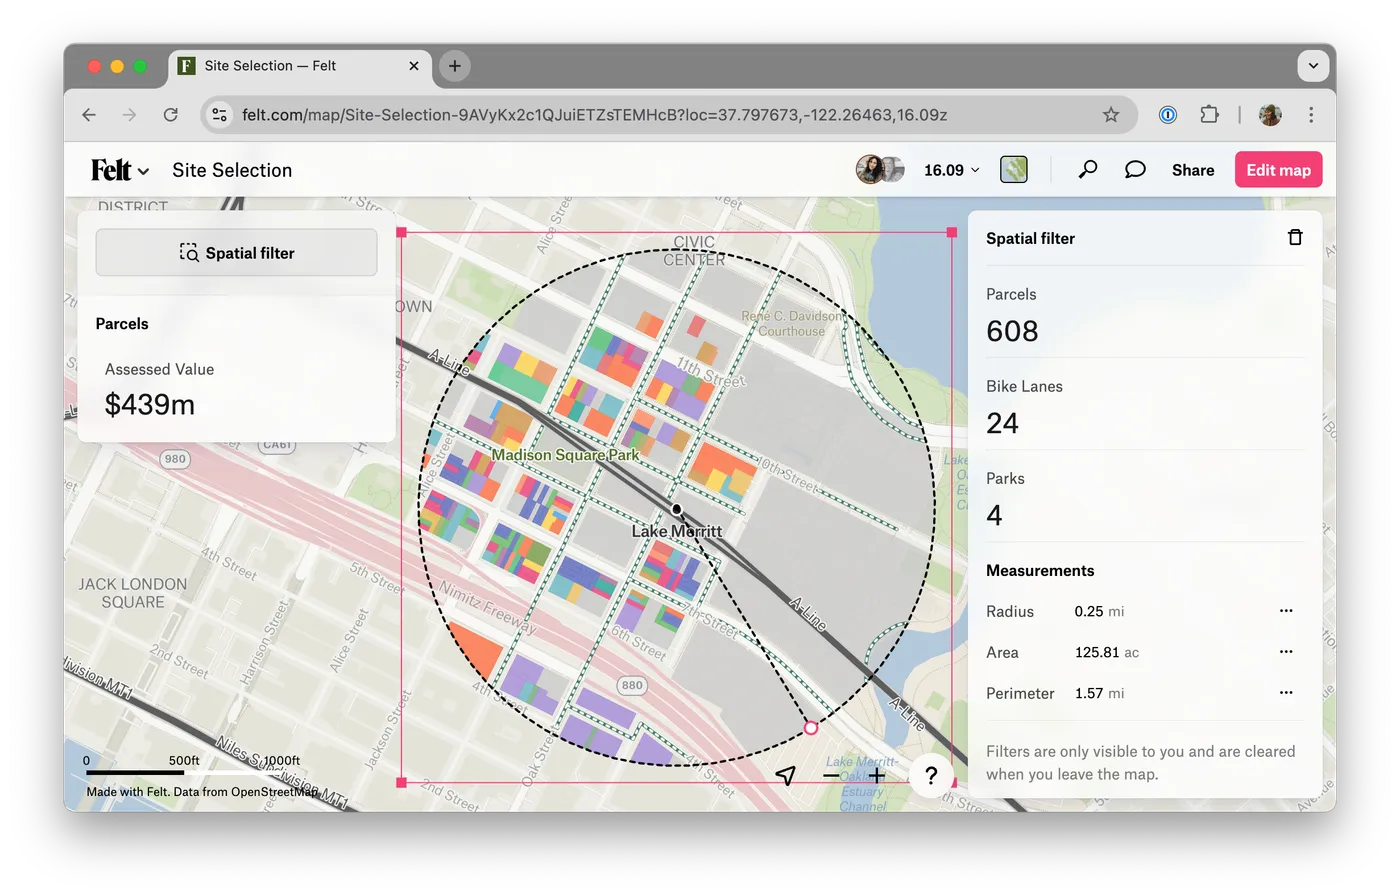Click the circle radius handle on the map
This screenshot has width=1400, height=896.
click(811, 727)
